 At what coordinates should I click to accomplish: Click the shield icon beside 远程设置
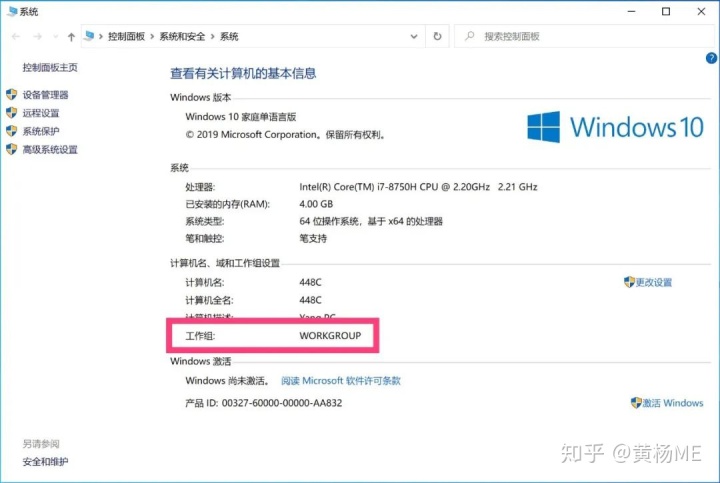pos(11,112)
